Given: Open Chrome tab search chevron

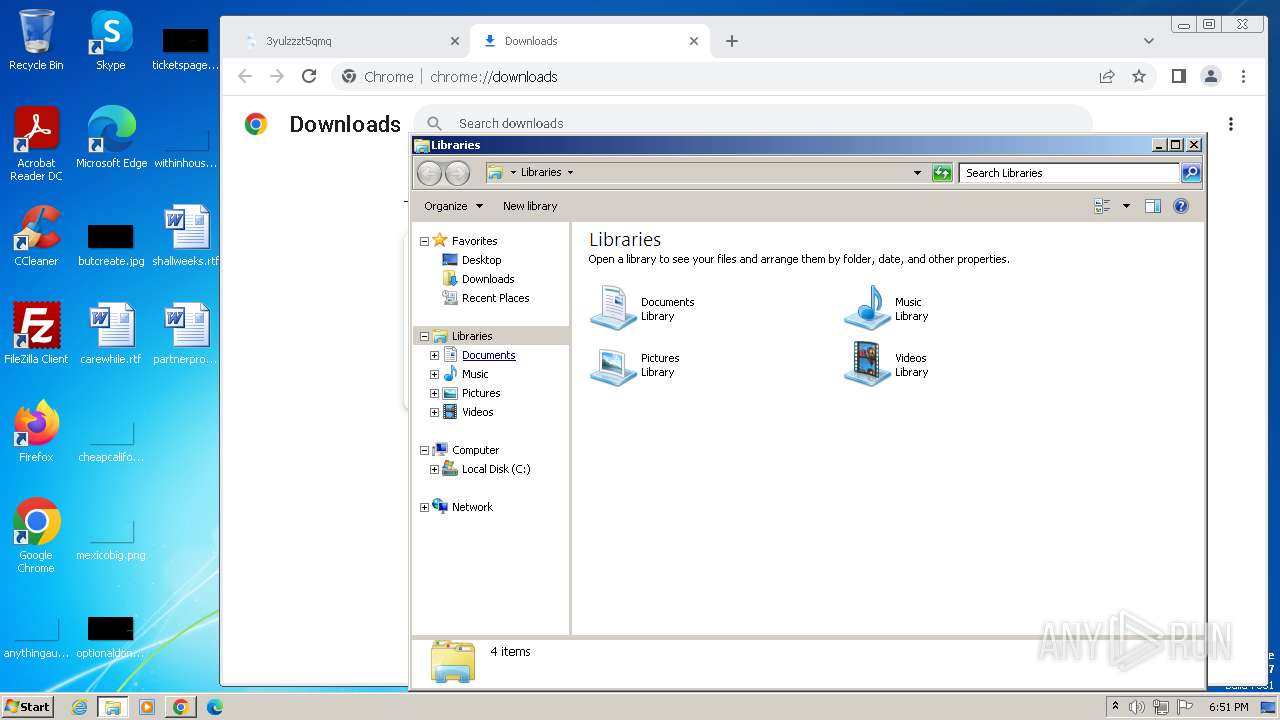Looking at the screenshot, I should pos(1149,41).
